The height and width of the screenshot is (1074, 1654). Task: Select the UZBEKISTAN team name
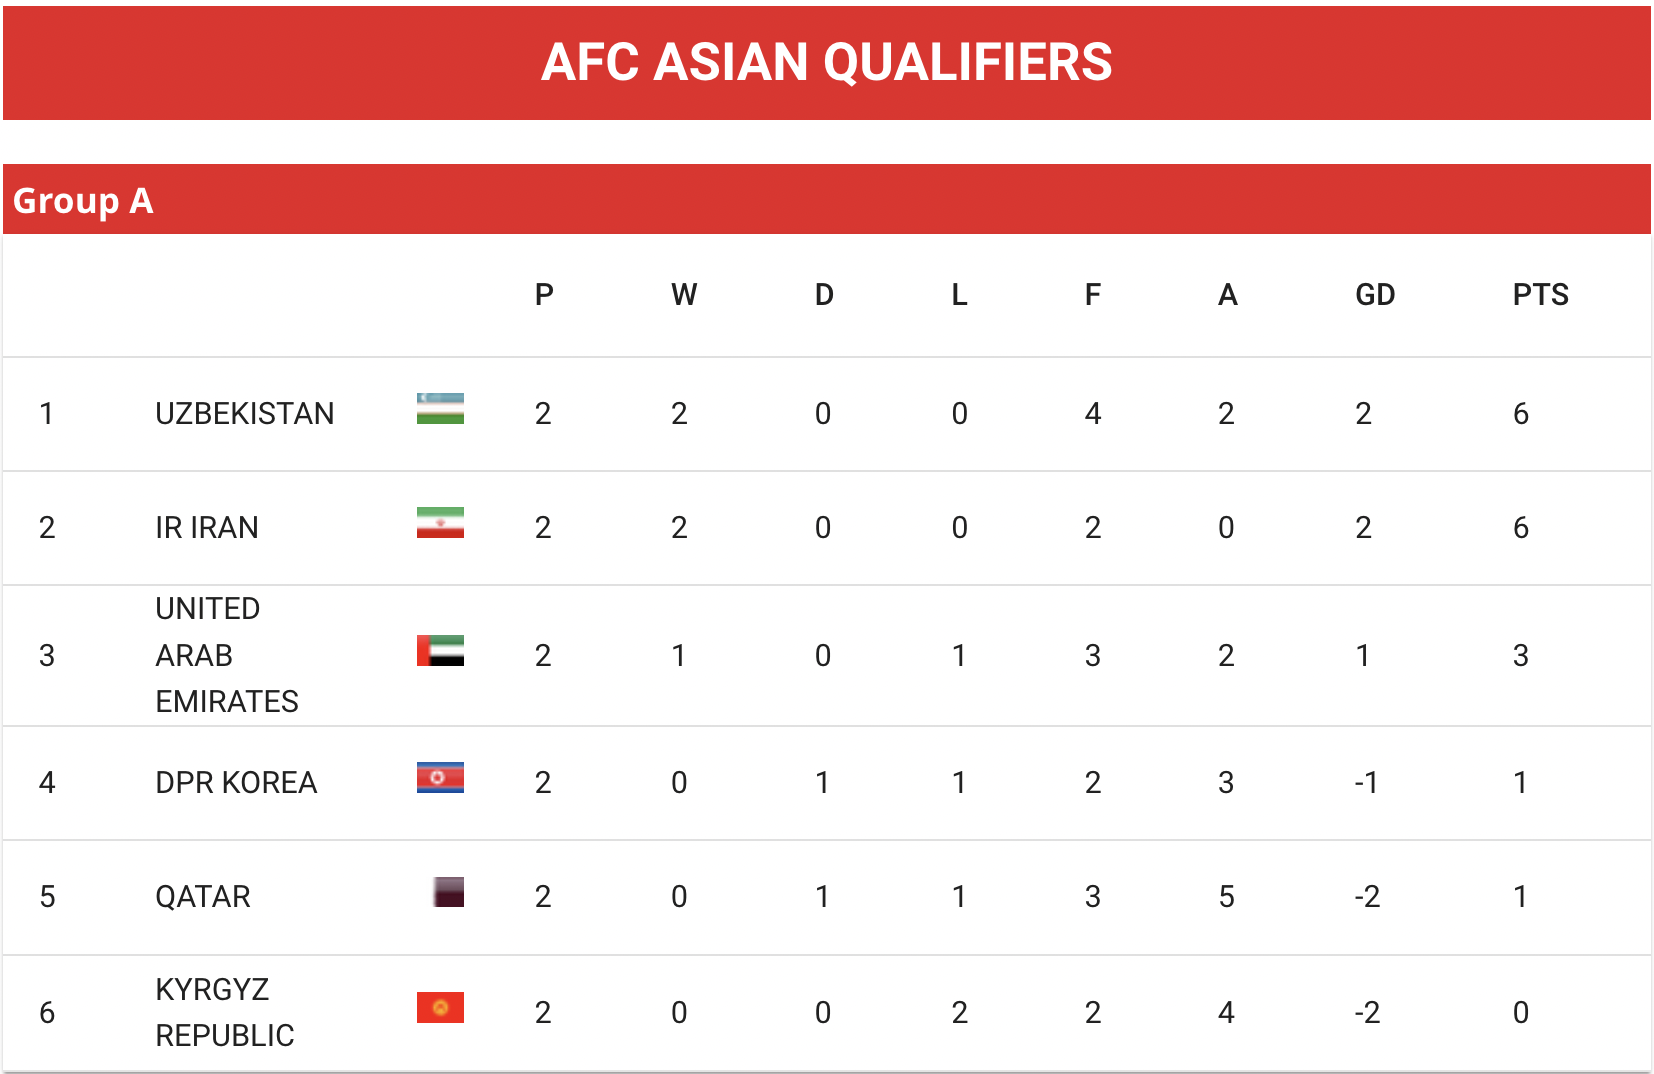click(245, 414)
